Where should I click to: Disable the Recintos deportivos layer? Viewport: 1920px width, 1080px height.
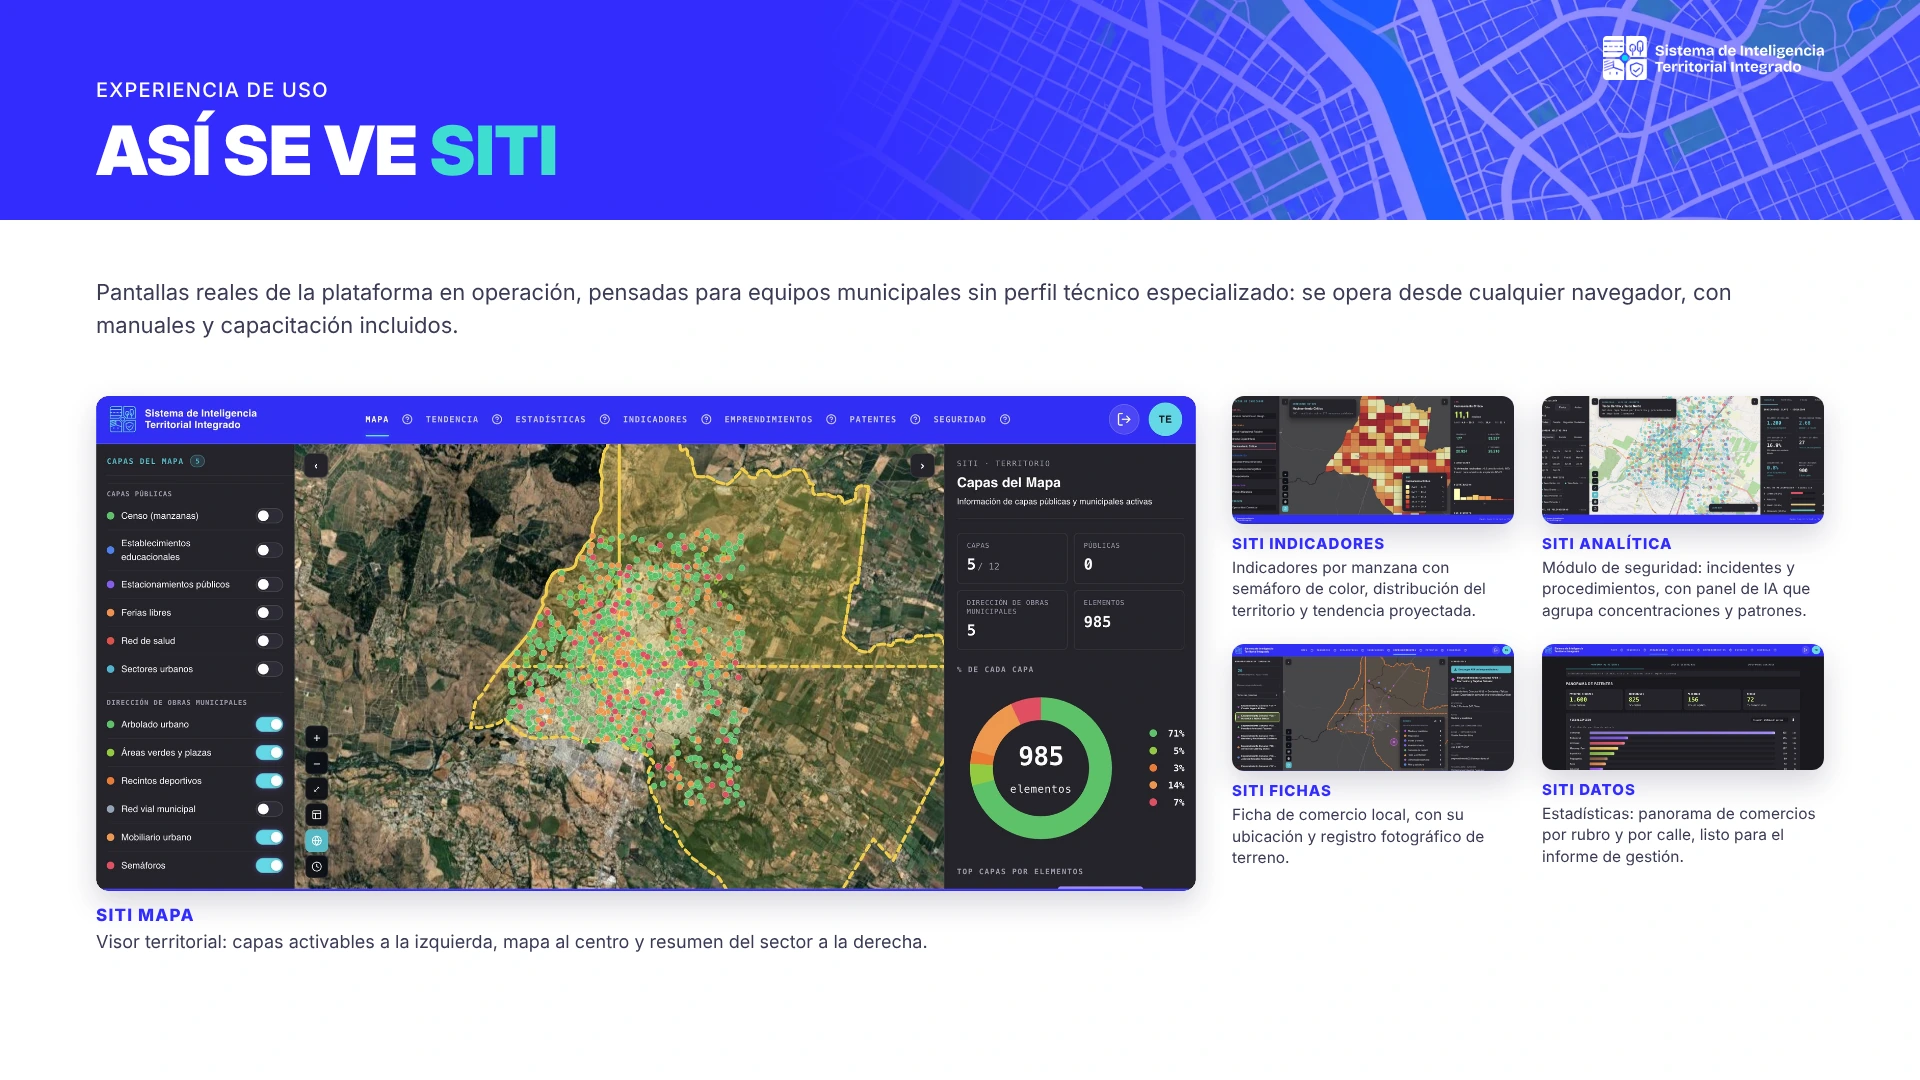269,781
